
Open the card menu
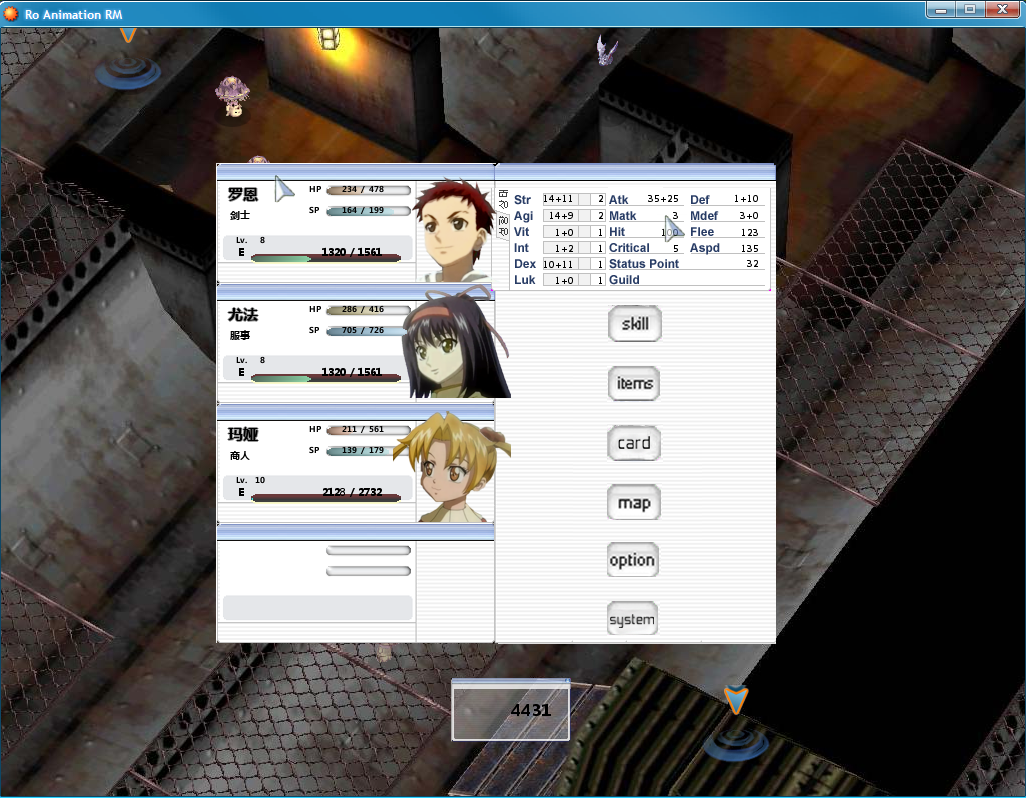tap(633, 443)
